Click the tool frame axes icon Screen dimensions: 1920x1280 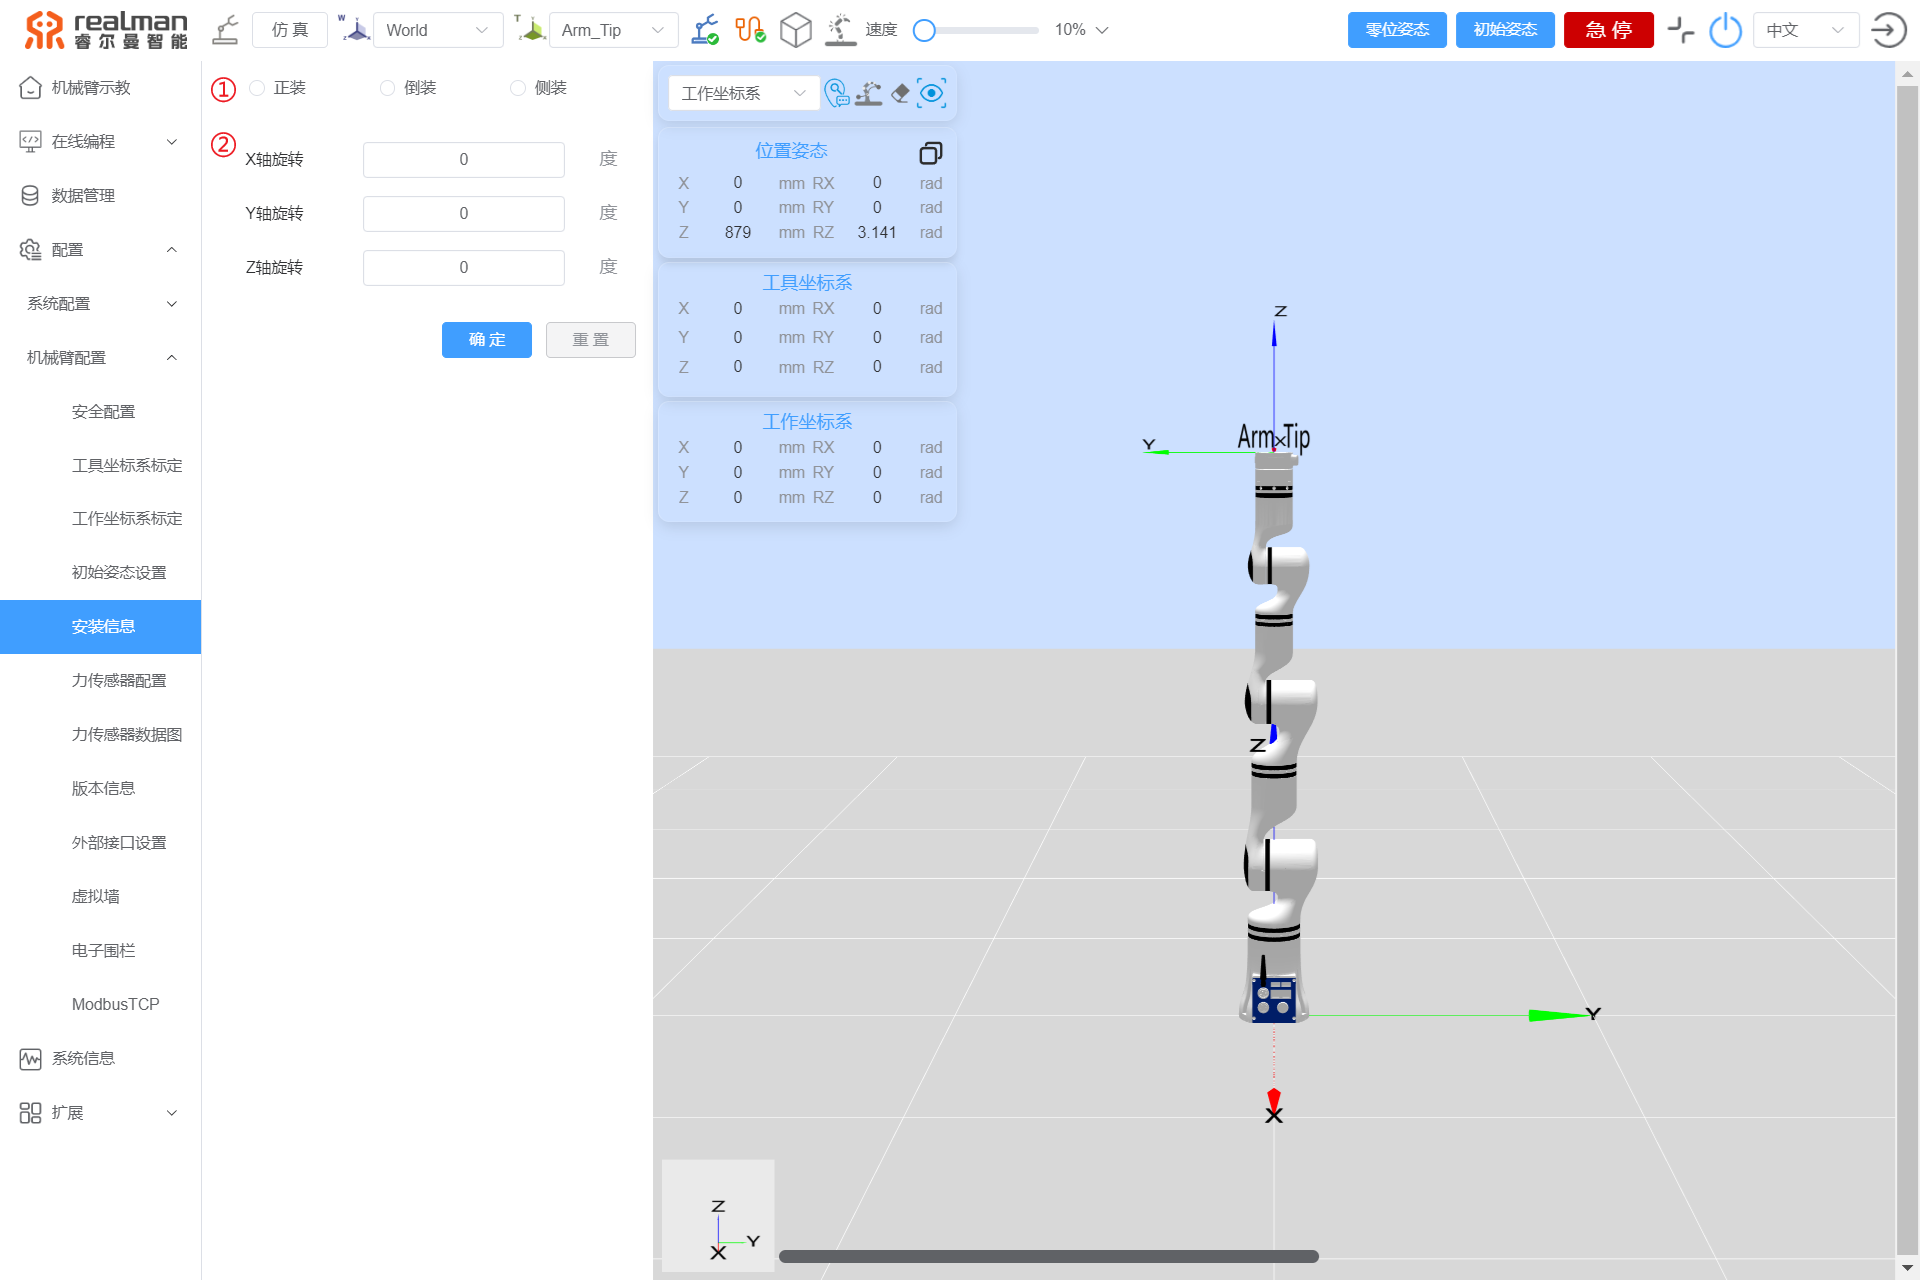click(x=530, y=29)
